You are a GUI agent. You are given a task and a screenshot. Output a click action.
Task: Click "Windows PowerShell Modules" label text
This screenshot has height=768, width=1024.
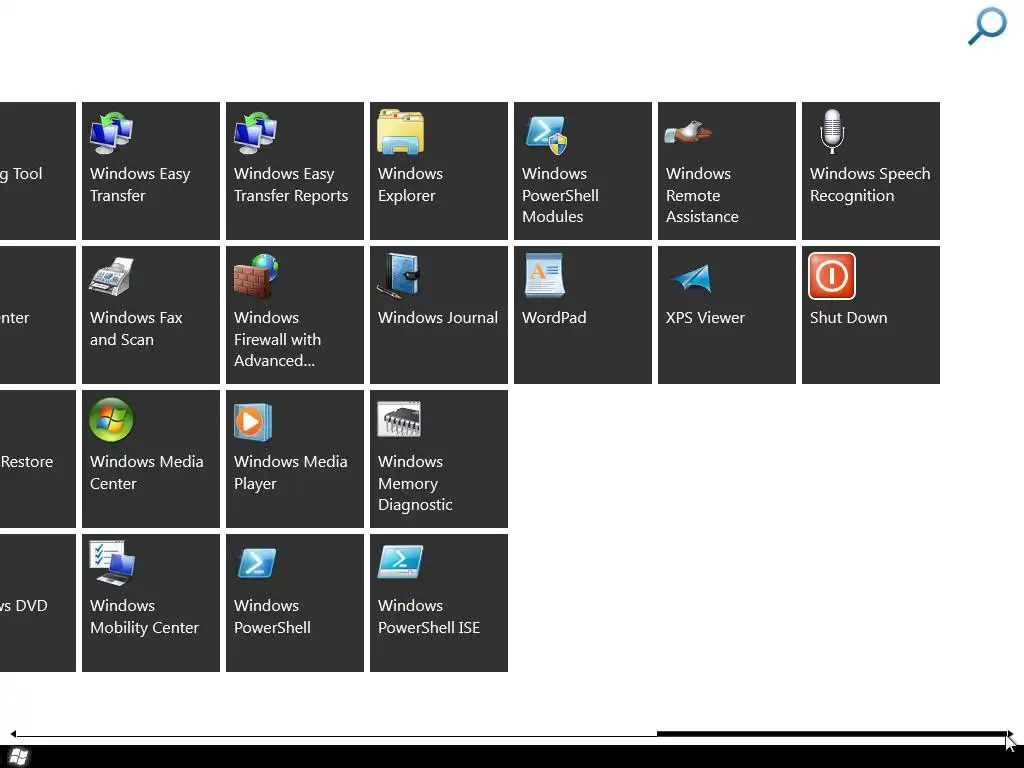(560, 195)
